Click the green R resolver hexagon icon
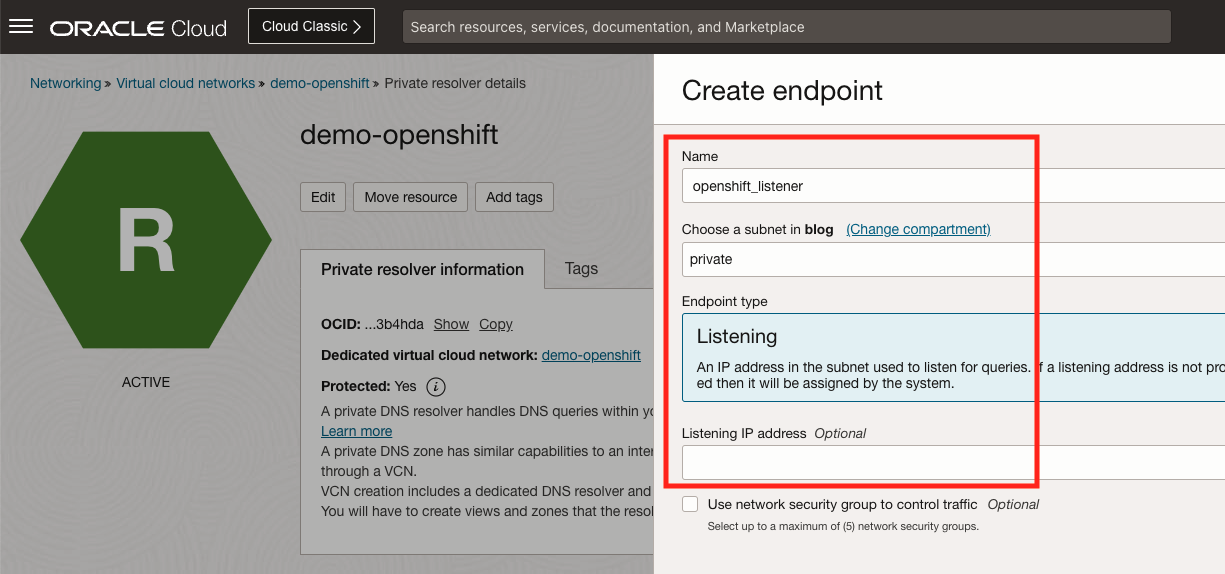The width and height of the screenshot is (1225, 574). coord(146,240)
